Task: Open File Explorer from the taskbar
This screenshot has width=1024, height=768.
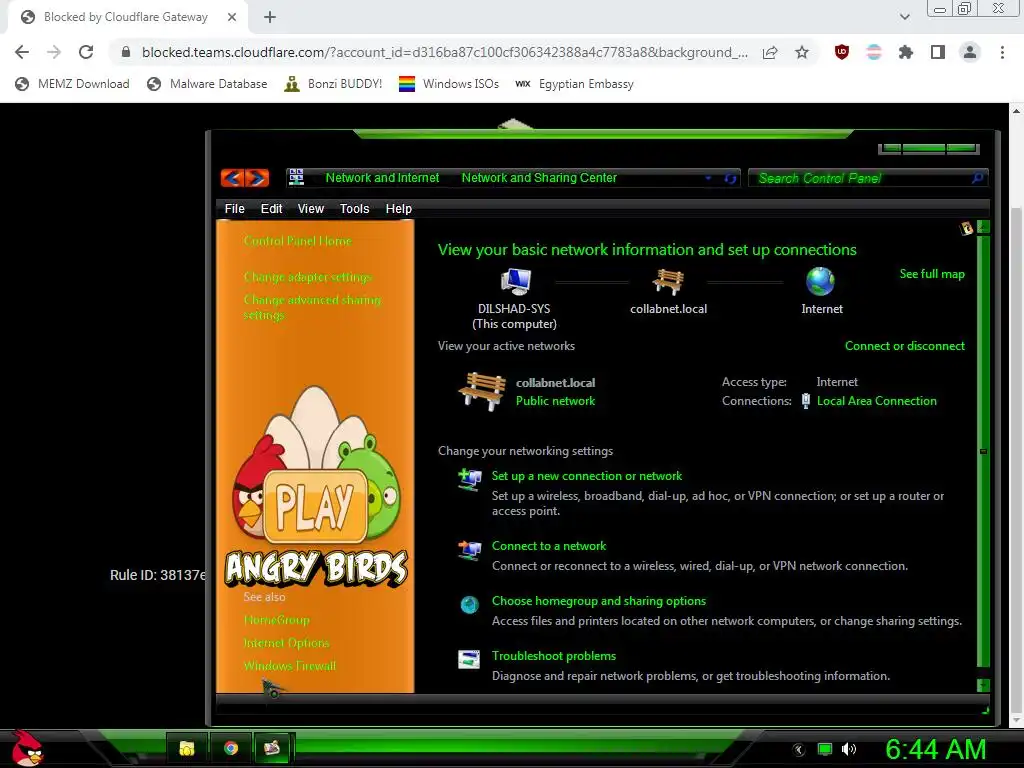Action: pos(187,748)
